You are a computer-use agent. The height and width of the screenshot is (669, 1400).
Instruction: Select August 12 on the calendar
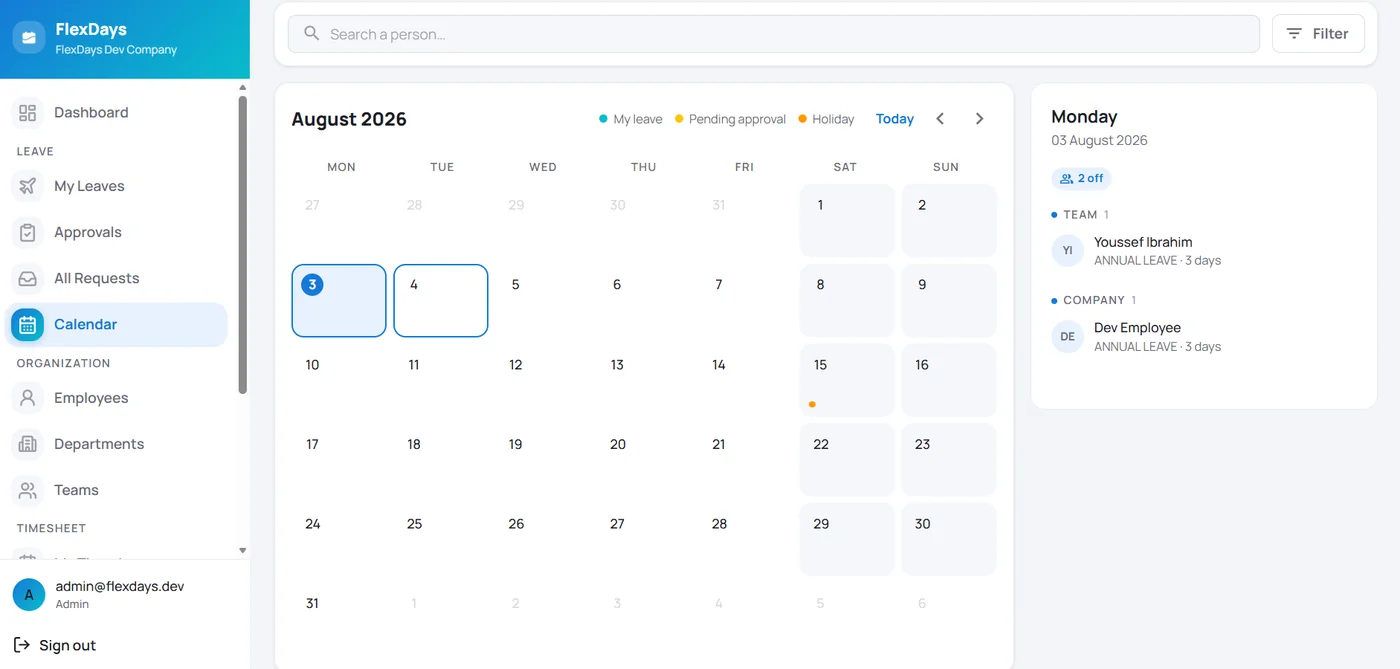click(x=543, y=380)
